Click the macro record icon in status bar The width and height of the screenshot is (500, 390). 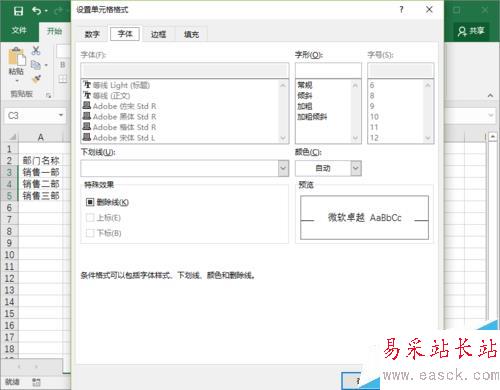[36, 382]
